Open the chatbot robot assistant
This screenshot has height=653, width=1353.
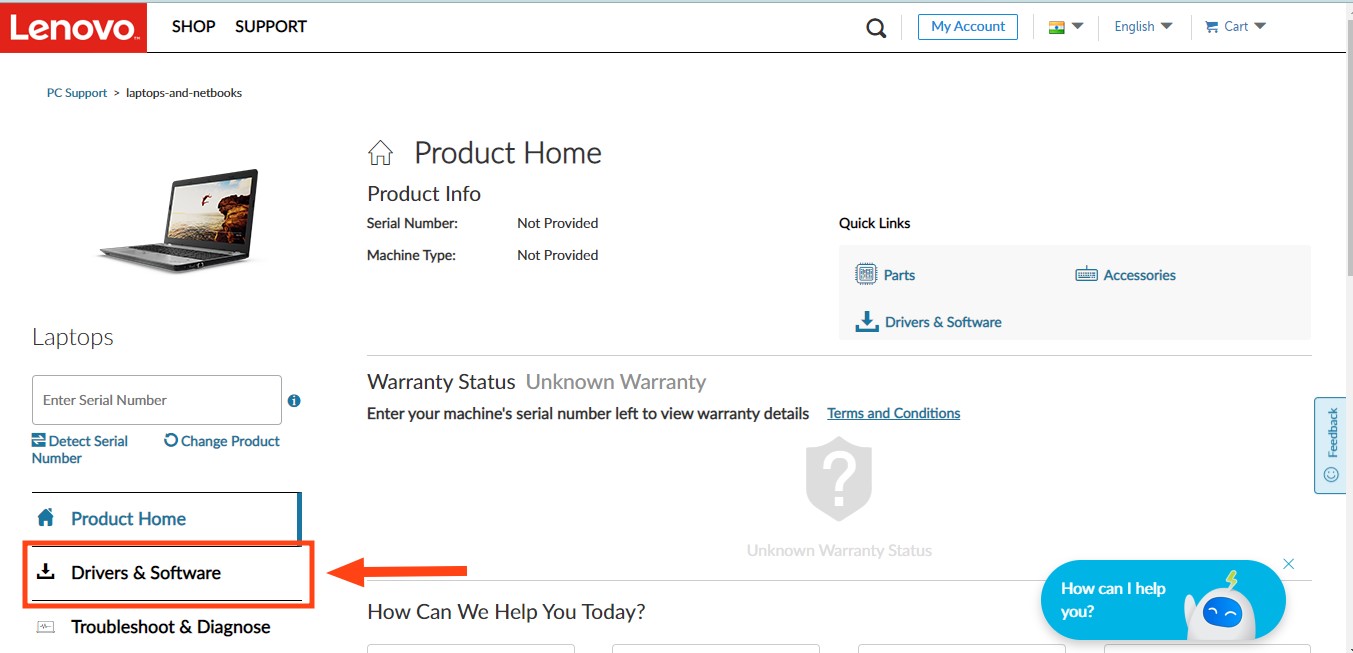1220,607
